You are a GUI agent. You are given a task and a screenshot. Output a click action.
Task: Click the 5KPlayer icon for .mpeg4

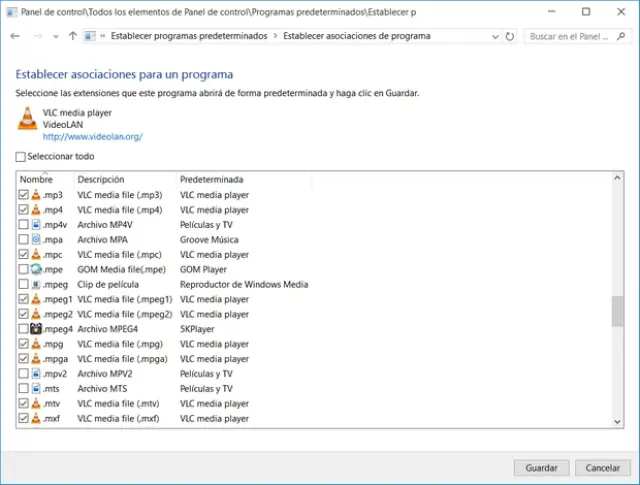(x=36, y=329)
